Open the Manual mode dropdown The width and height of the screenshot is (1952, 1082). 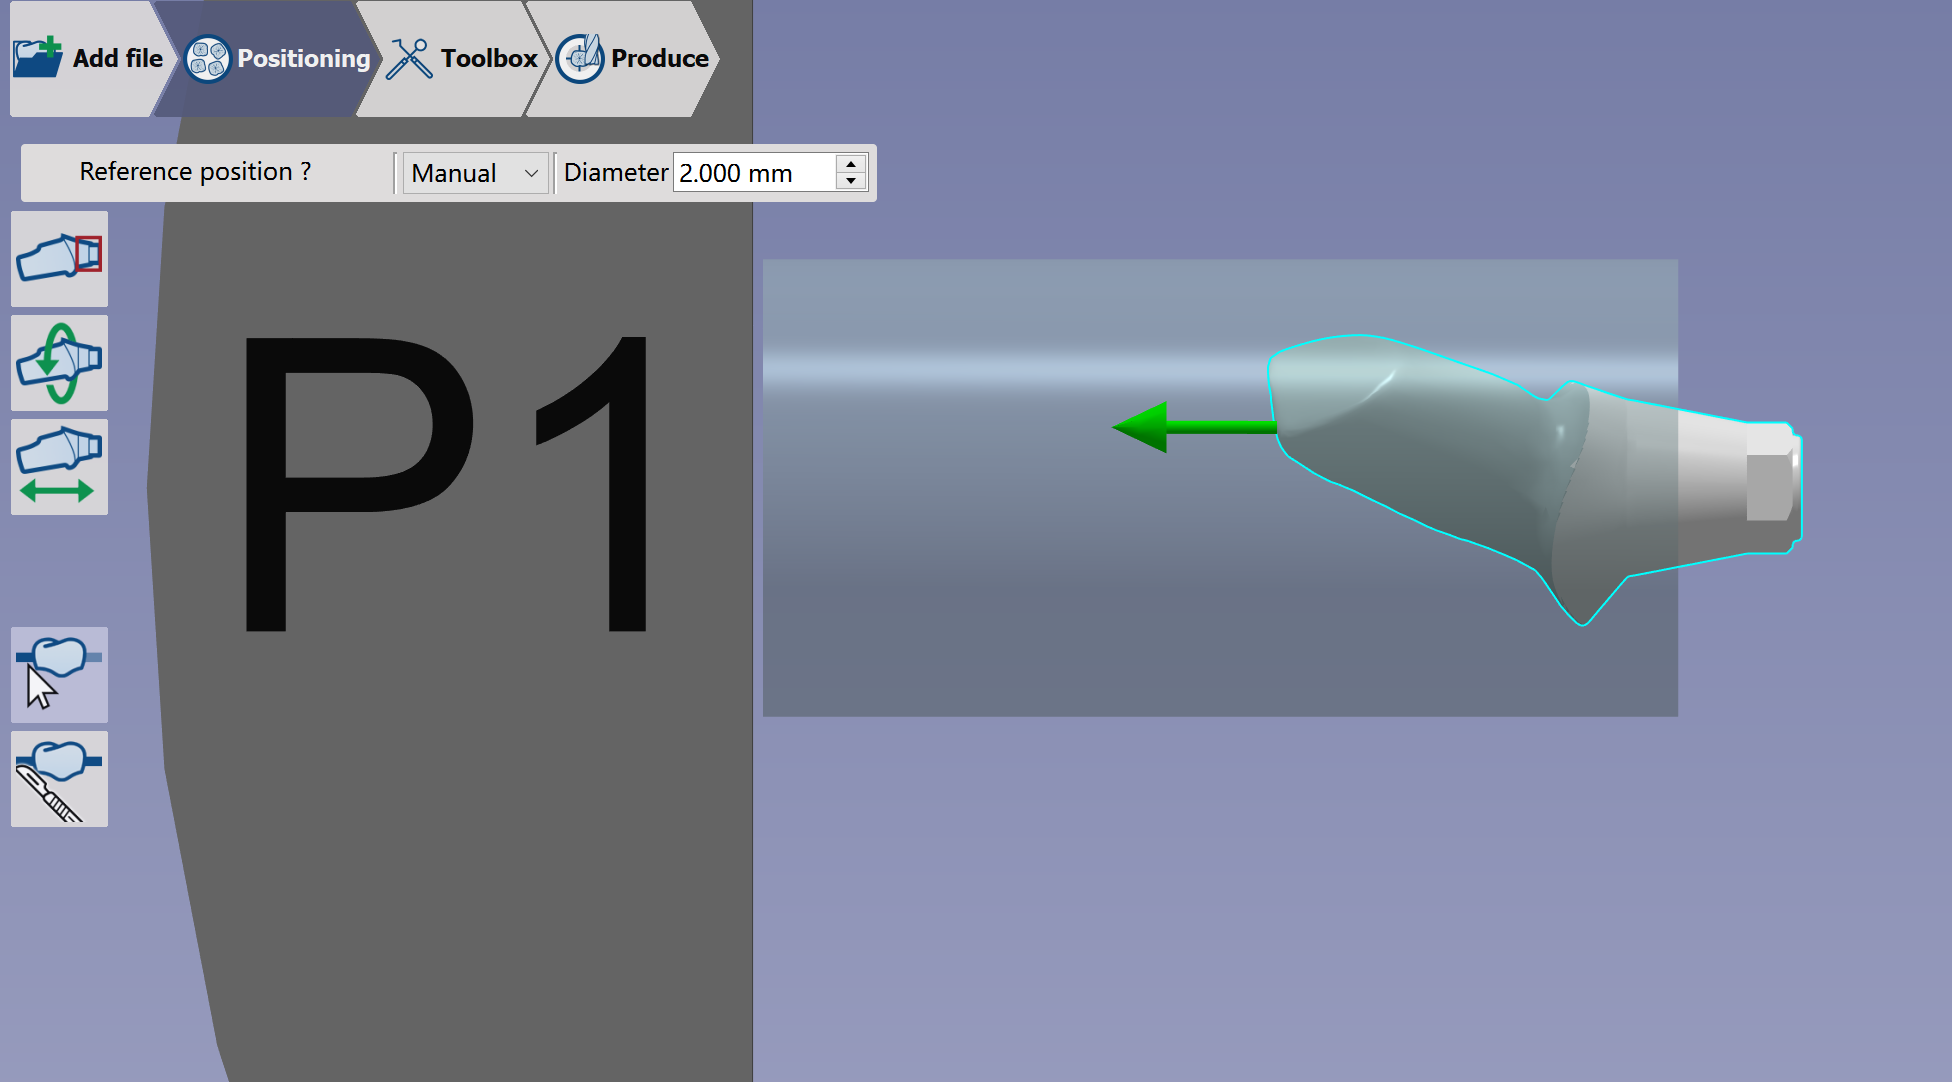(476, 173)
